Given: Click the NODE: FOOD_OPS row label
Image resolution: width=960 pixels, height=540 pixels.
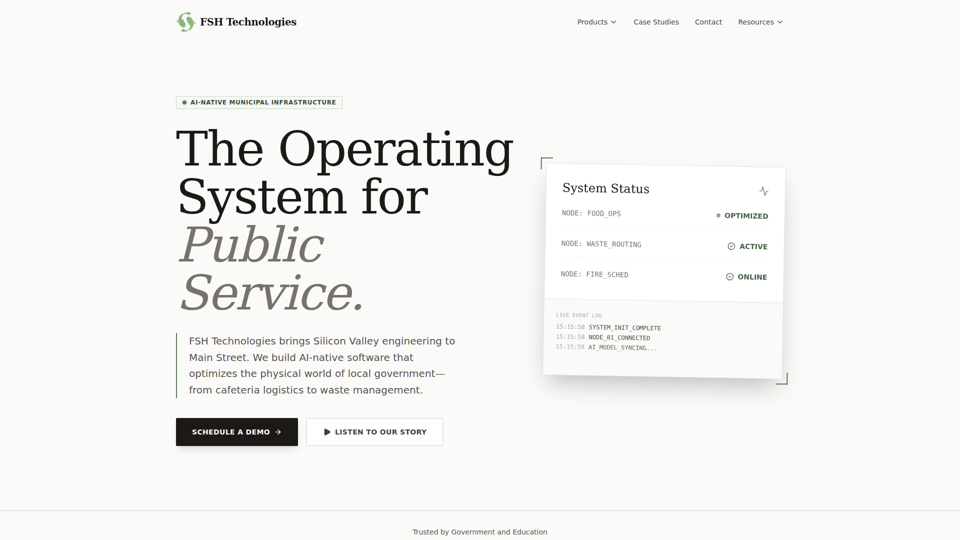Looking at the screenshot, I should pyautogui.click(x=591, y=214).
